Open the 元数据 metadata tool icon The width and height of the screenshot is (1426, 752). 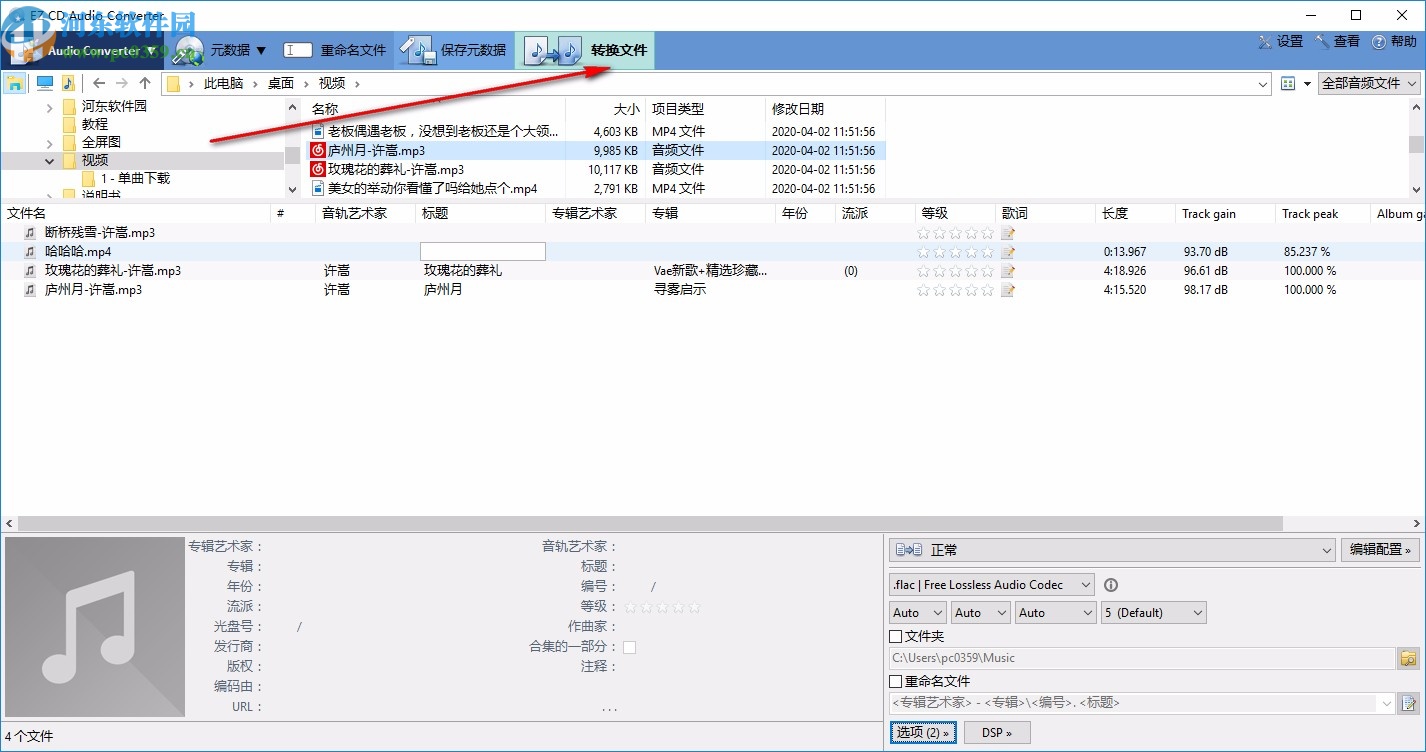(189, 49)
